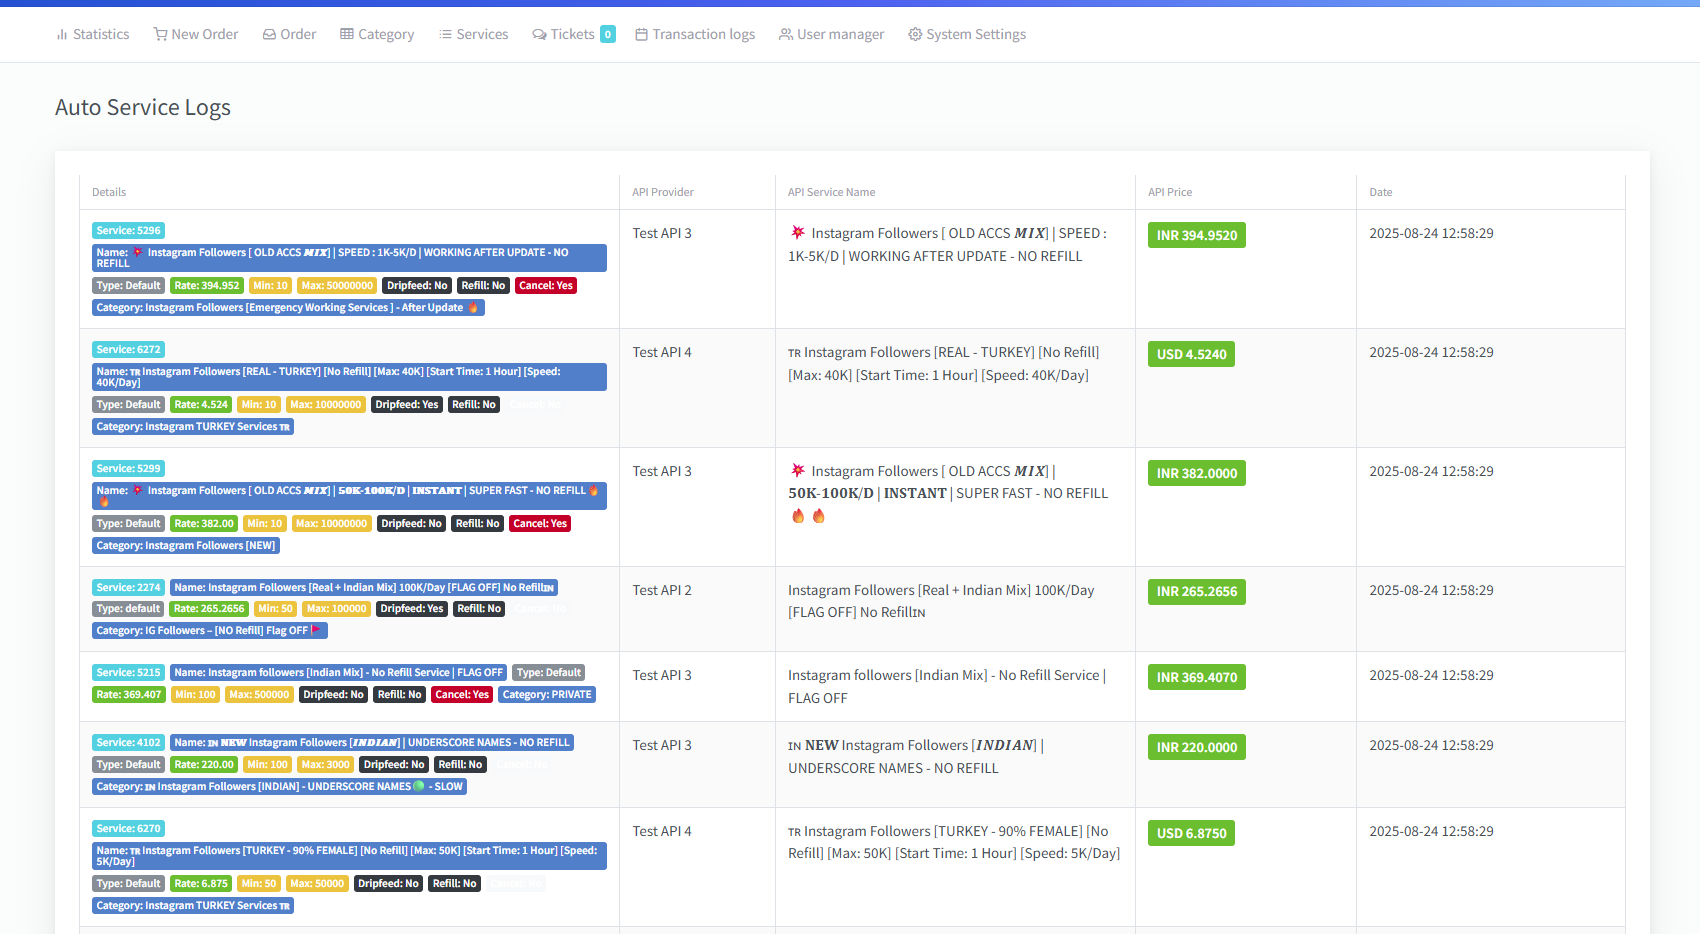Click the System Settings gear icon
The image size is (1700, 934).
coord(915,35)
